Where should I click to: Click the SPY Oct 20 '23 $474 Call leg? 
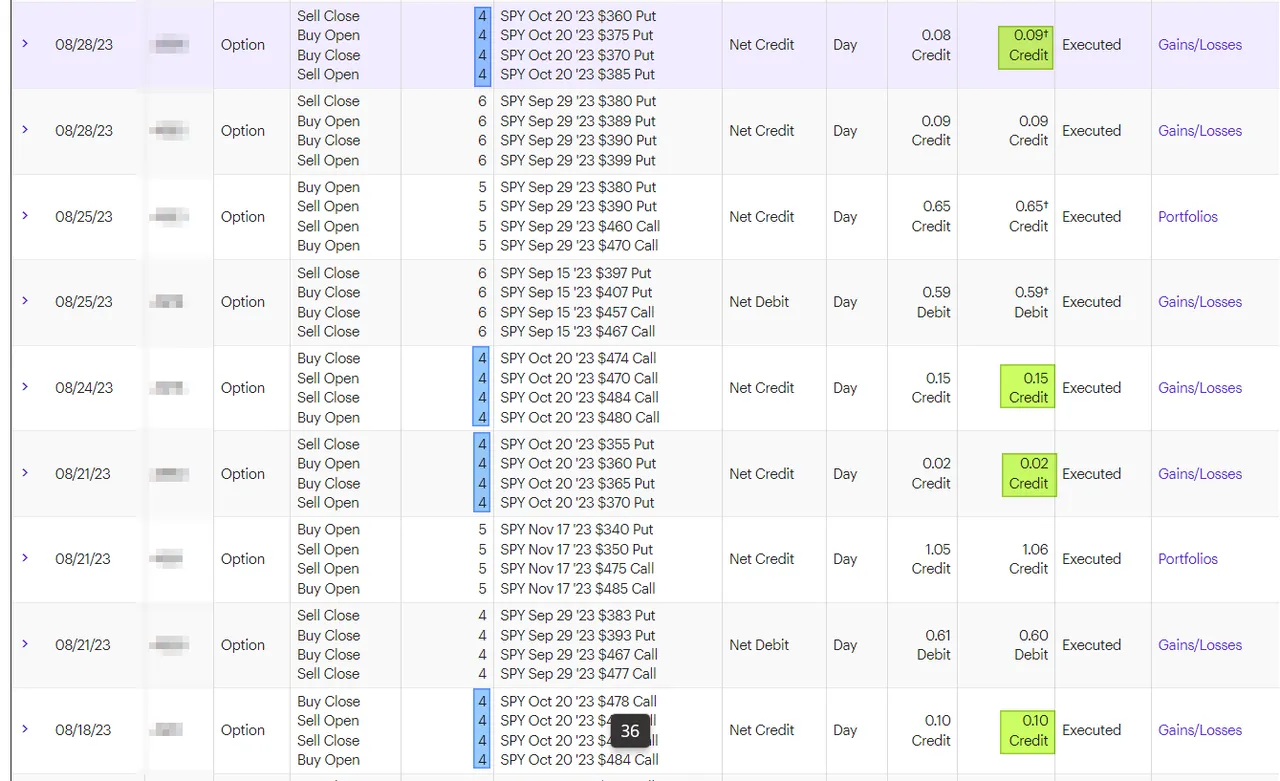[579, 358]
